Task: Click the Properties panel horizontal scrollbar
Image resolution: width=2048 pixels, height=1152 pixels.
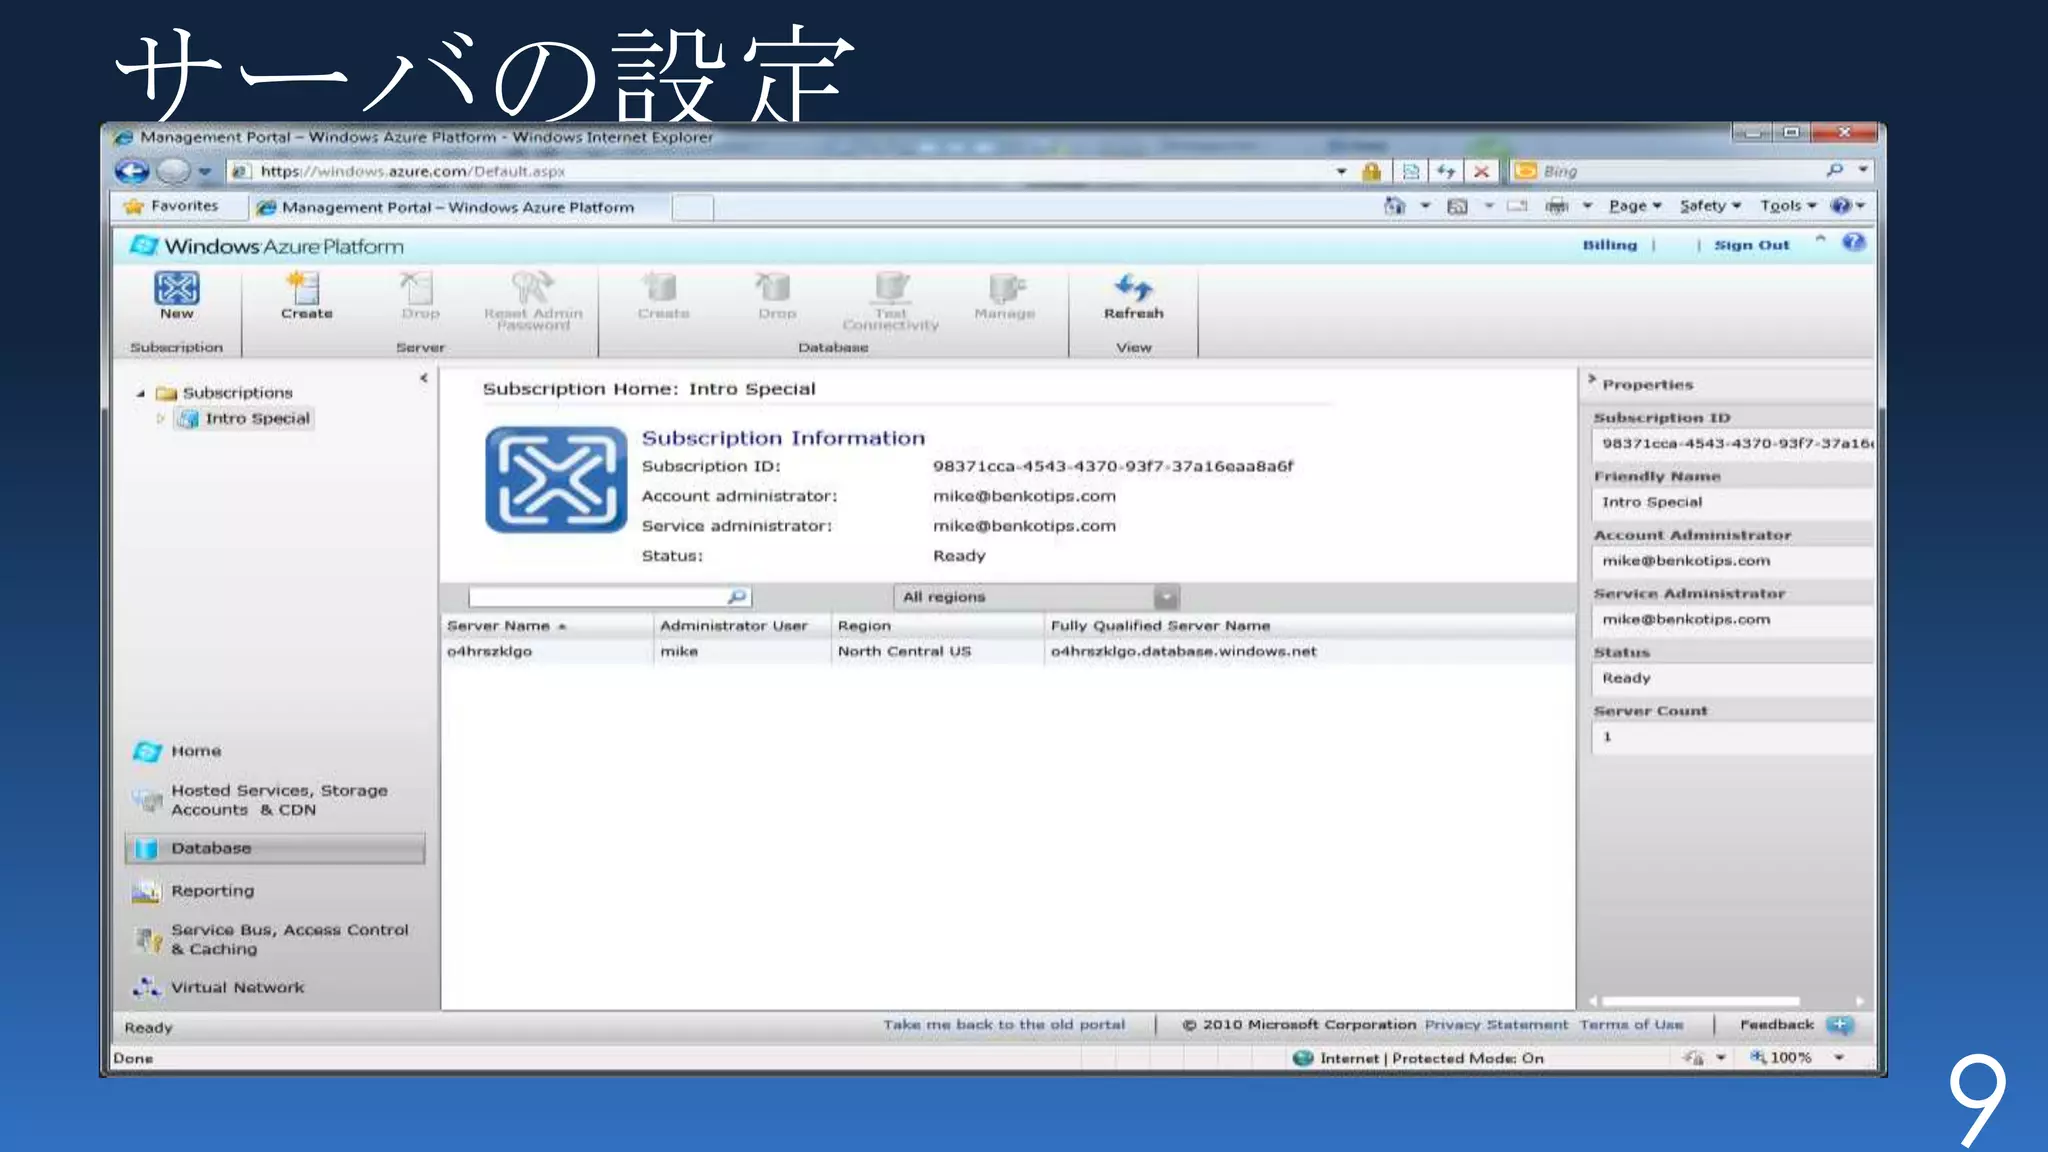Action: pyautogui.click(x=1700, y=1001)
